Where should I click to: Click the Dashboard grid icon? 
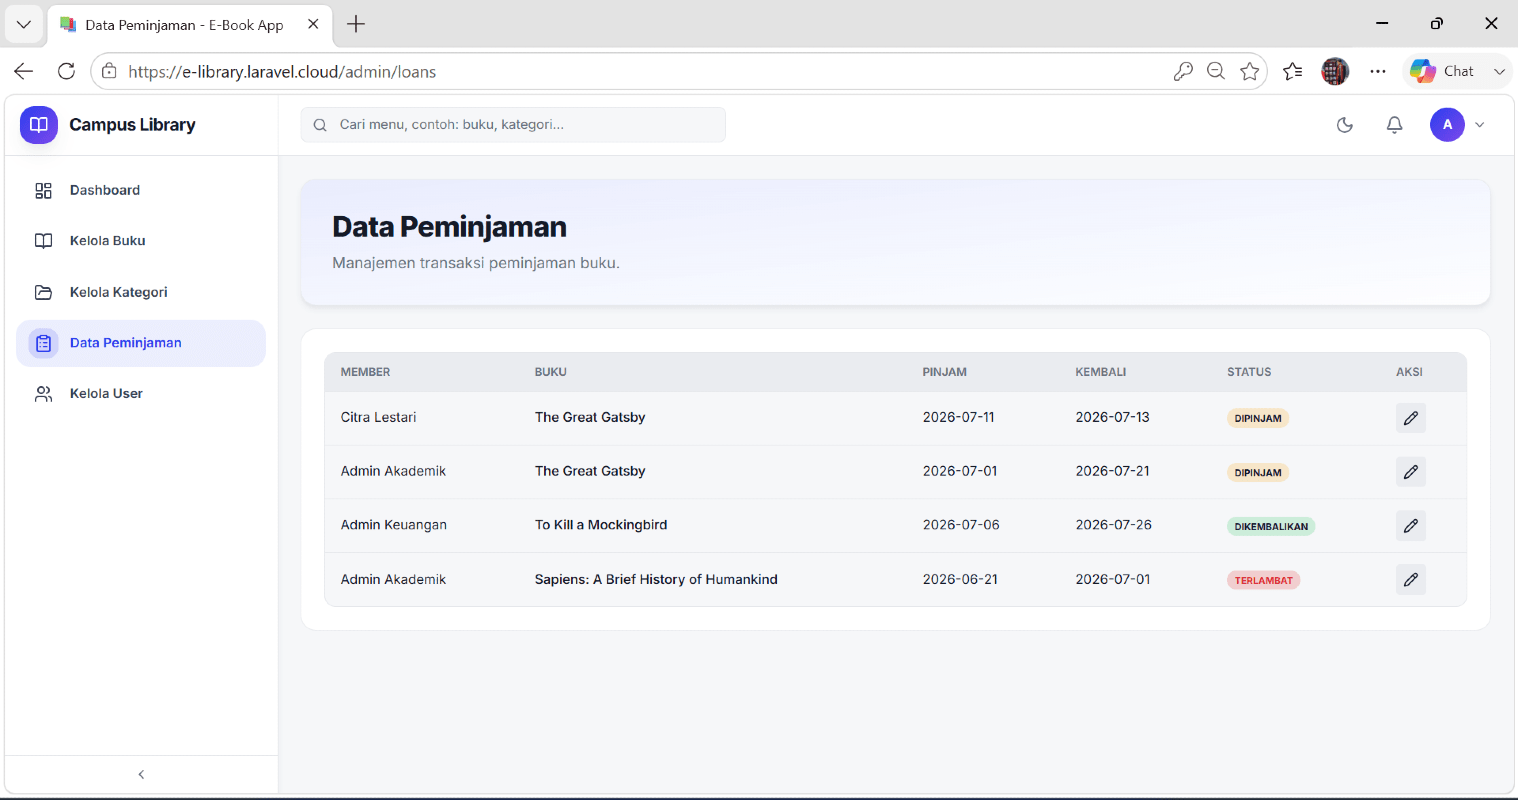click(43, 190)
